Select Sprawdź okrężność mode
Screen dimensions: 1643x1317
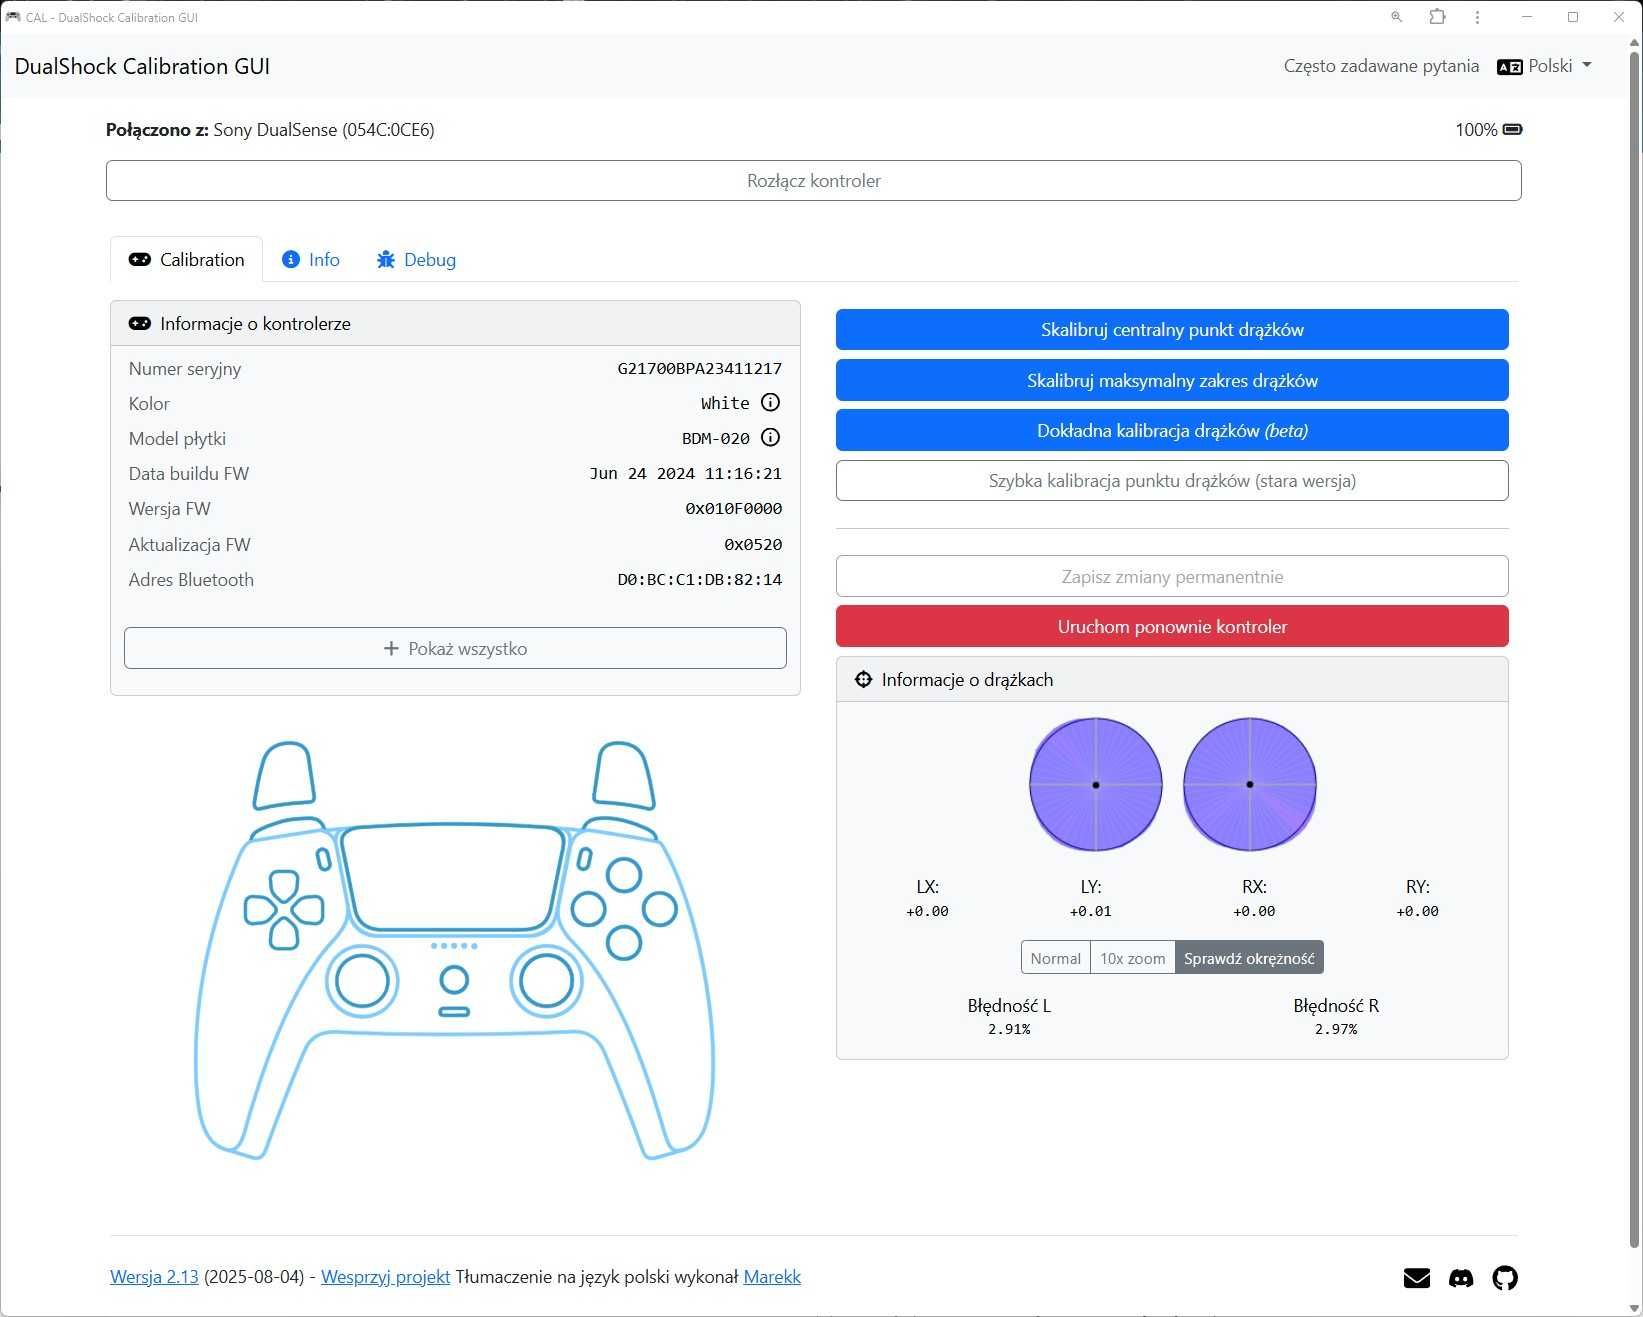point(1249,958)
